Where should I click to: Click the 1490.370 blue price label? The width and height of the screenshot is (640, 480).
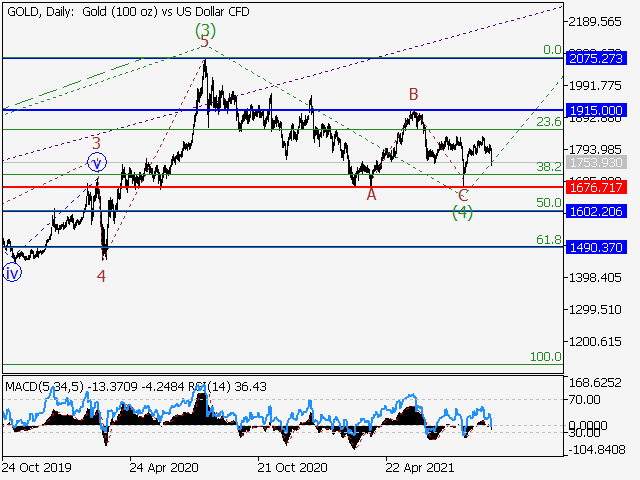[596, 247]
